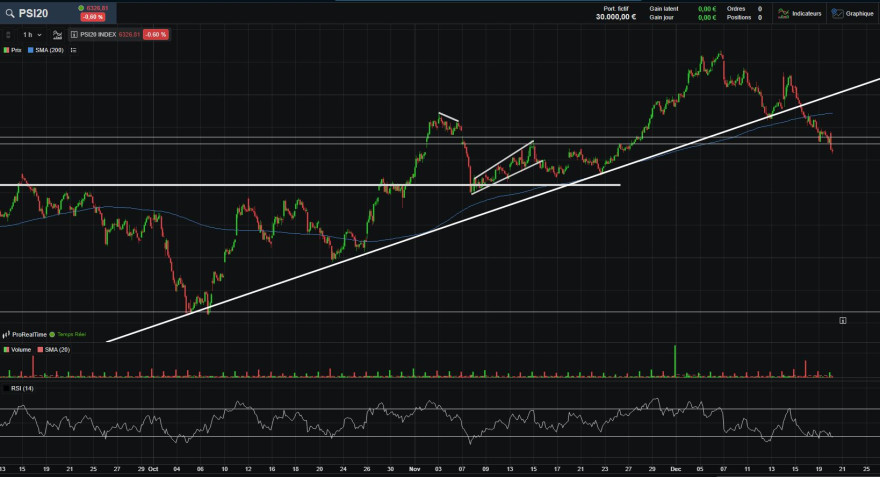Select the SMA (20) volume indicator label
This screenshot has height=477, width=880.
click(x=57, y=350)
